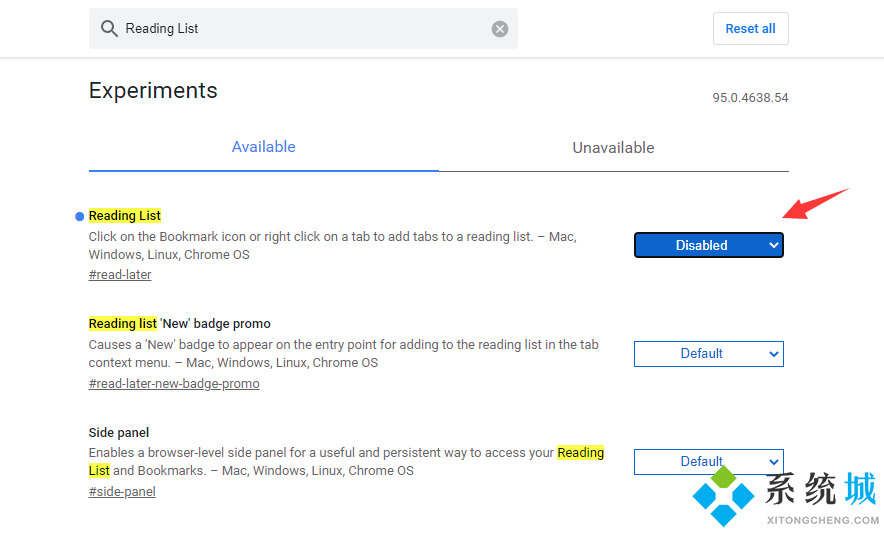Follow the #read-later anchor link
884x538 pixels.
click(x=120, y=275)
